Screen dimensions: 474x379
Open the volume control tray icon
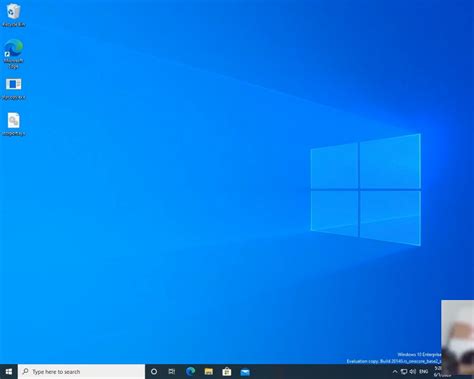(413, 371)
